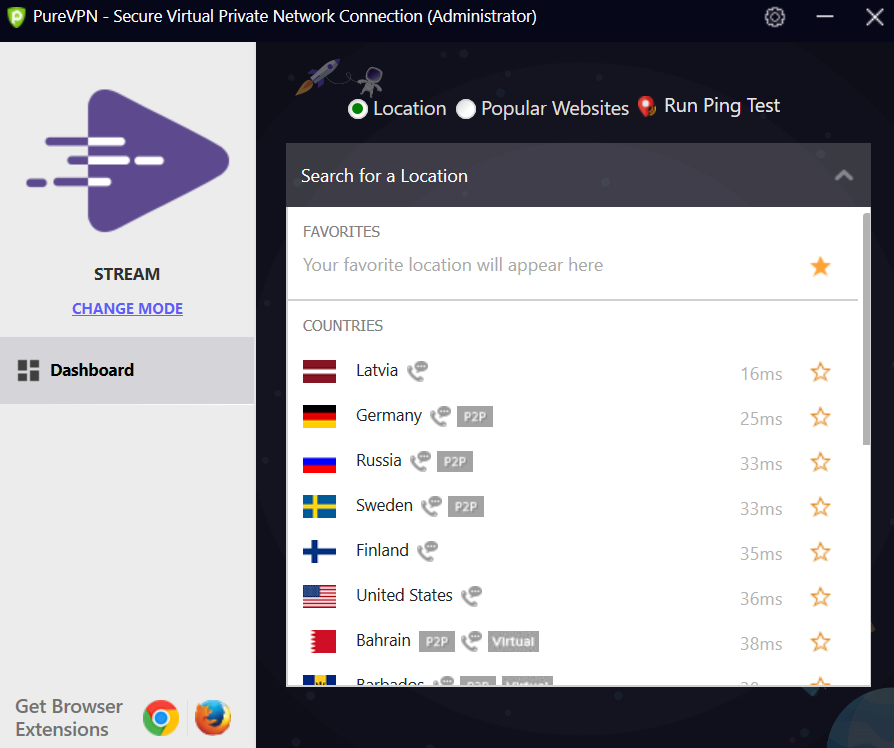Image resolution: width=894 pixels, height=748 pixels.
Task: Favorite Finland with its star
Action: [x=820, y=552]
